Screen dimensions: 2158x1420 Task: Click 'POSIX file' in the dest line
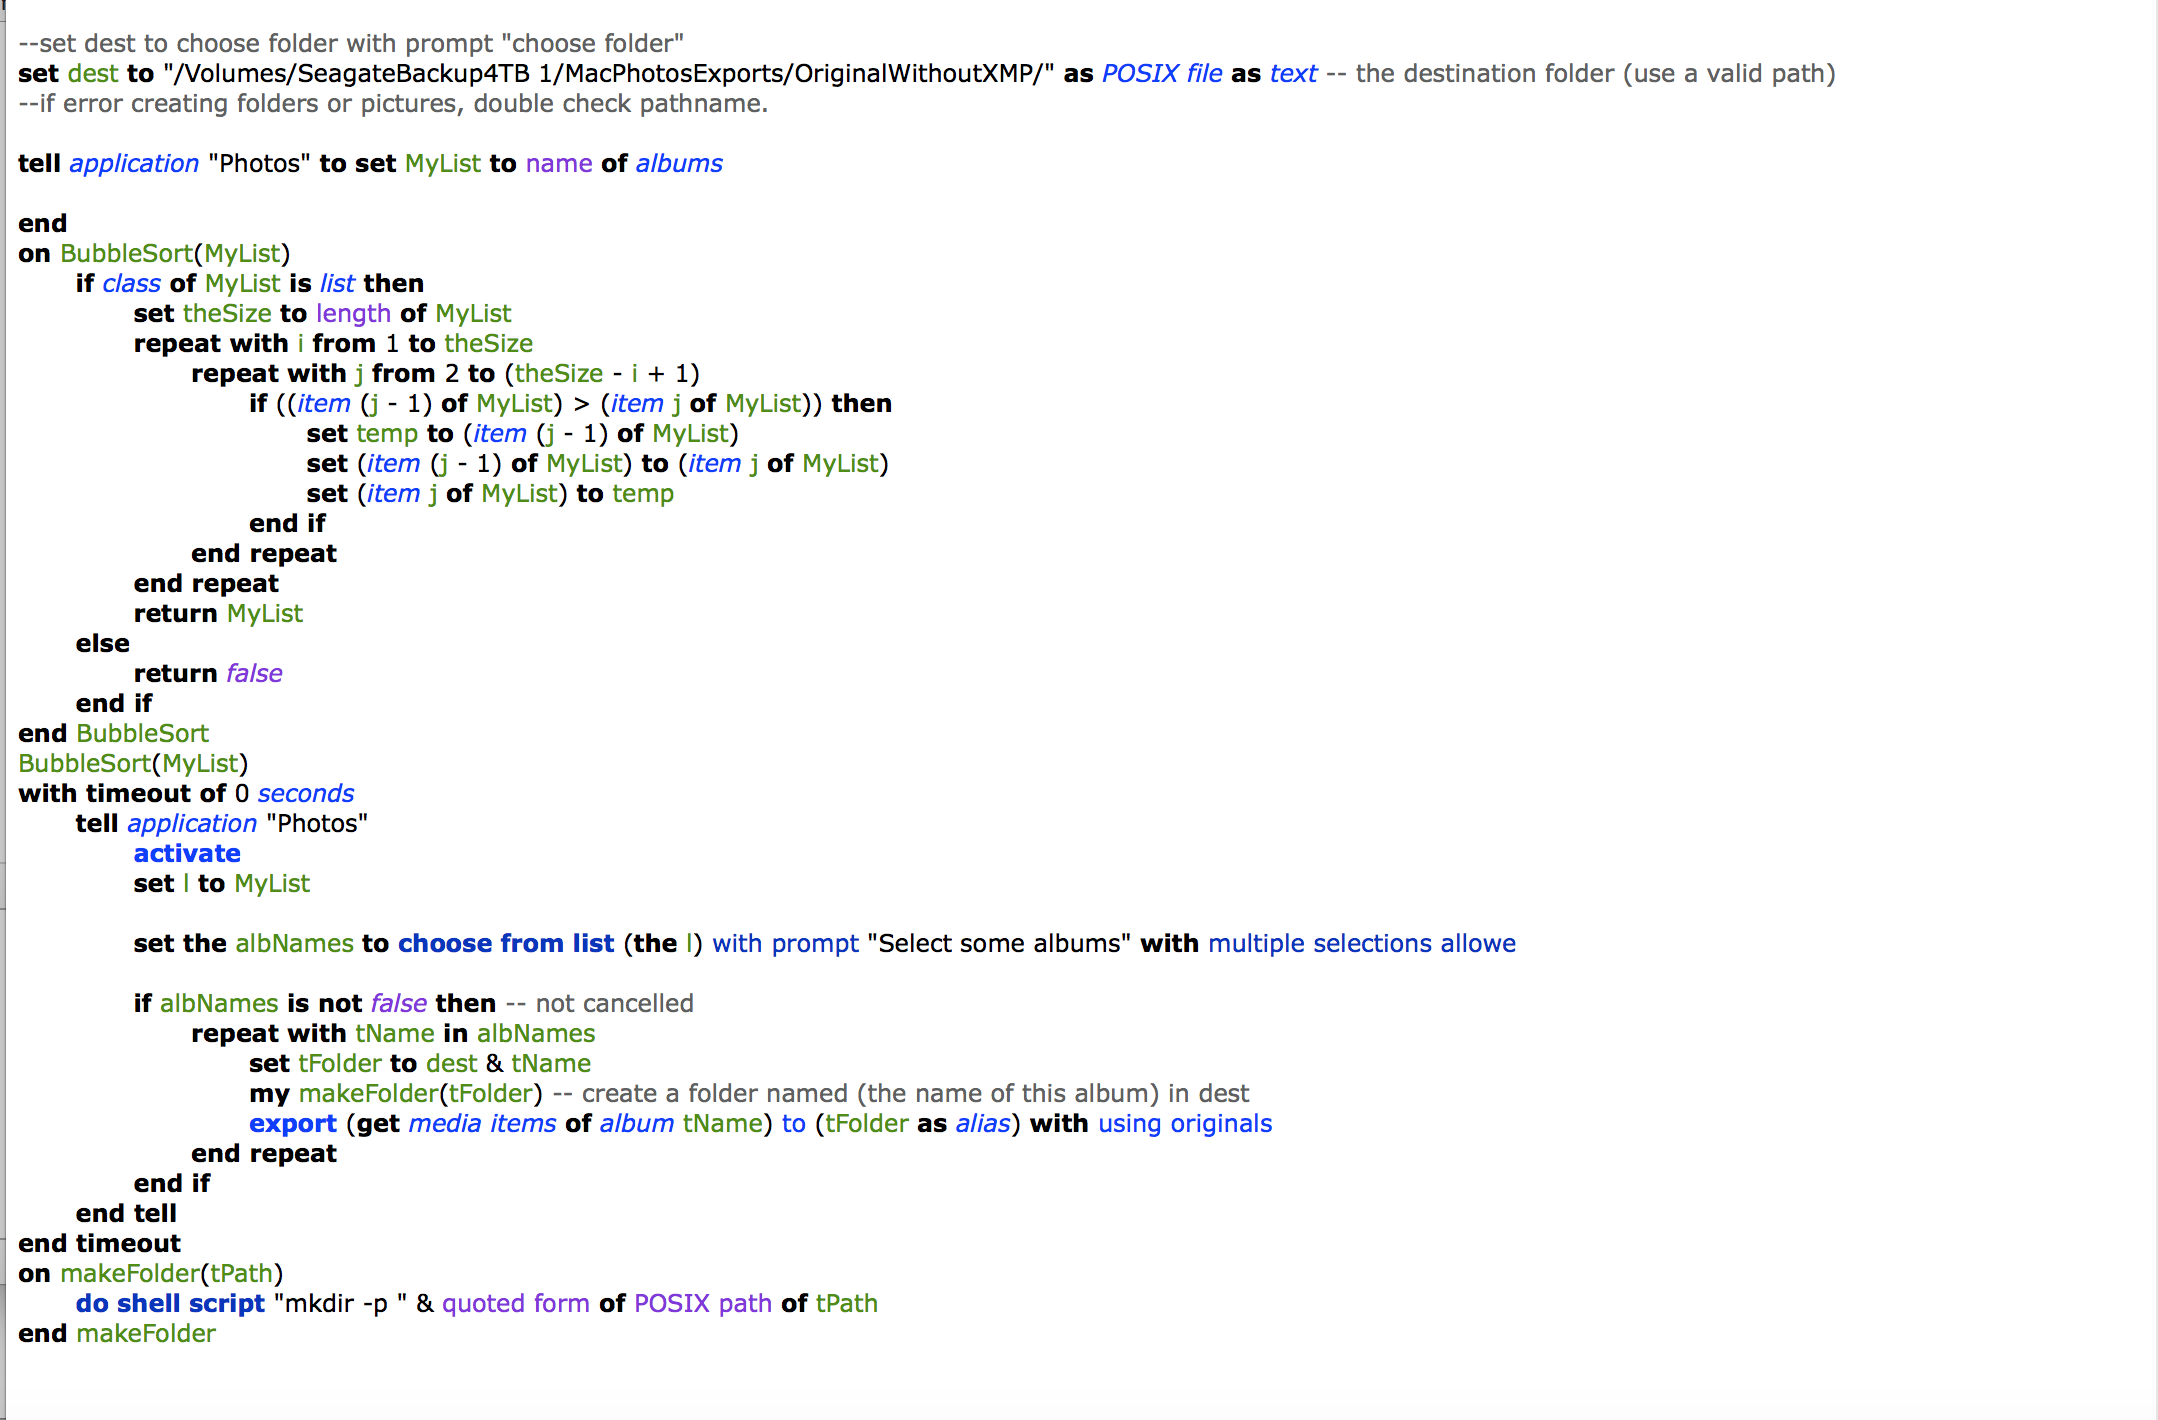(x=1161, y=73)
